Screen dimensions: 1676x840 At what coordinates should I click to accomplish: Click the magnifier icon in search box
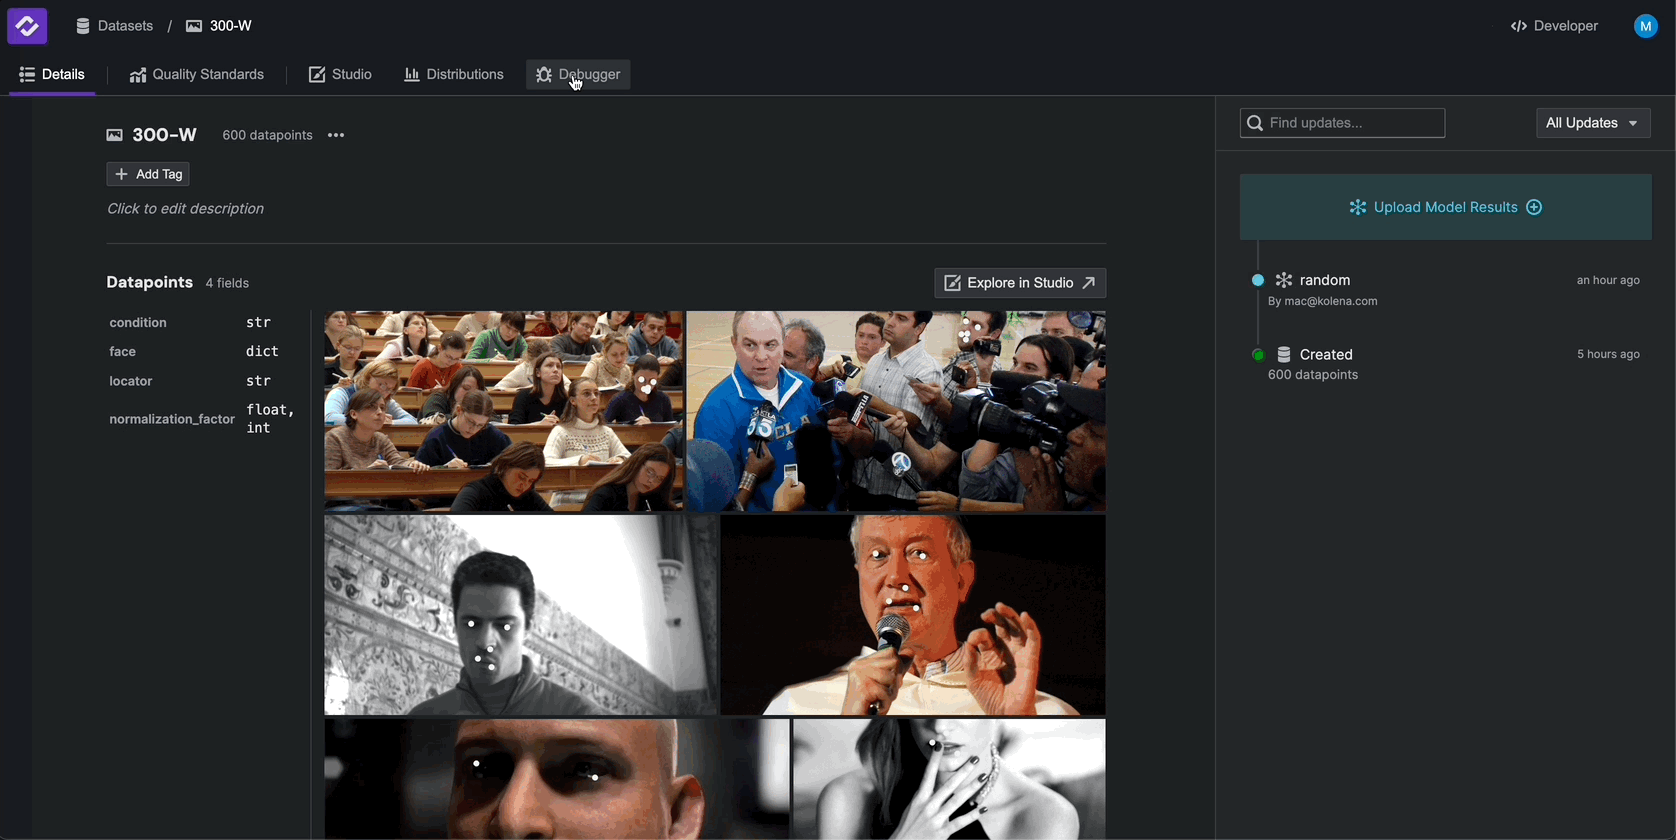[x=1255, y=123]
